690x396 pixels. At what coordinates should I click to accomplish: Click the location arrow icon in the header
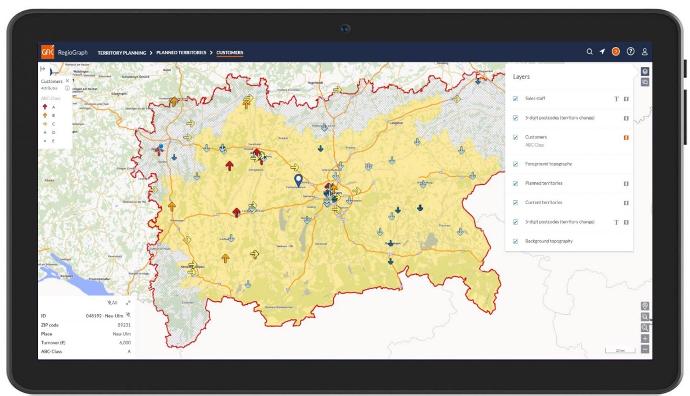click(x=602, y=52)
